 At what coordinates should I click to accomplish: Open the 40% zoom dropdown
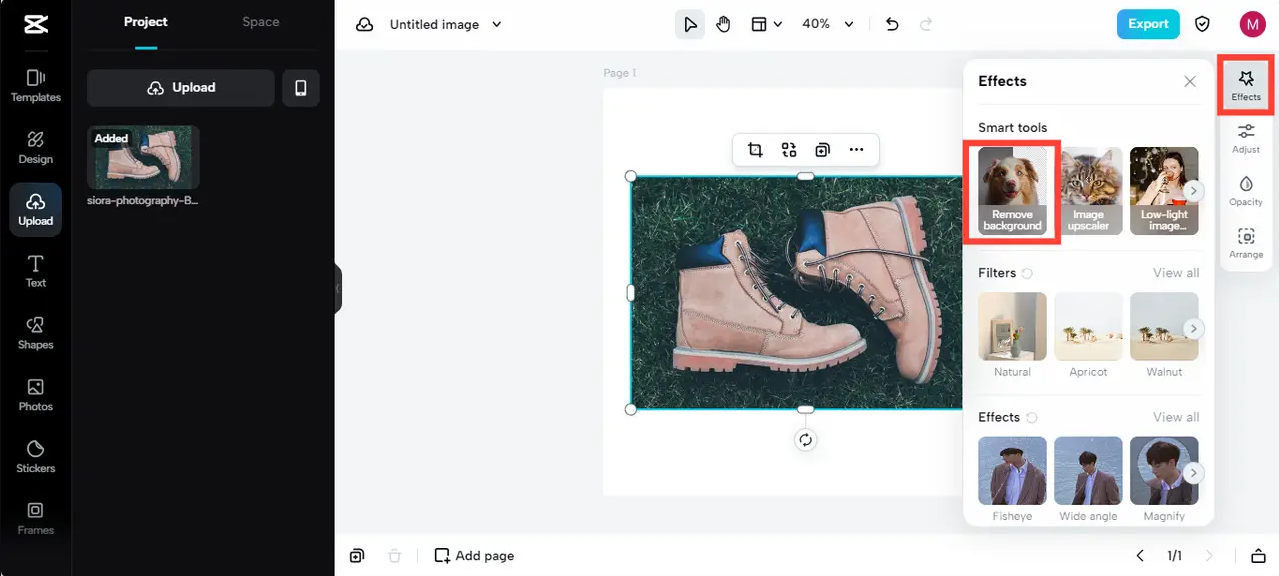coord(828,24)
